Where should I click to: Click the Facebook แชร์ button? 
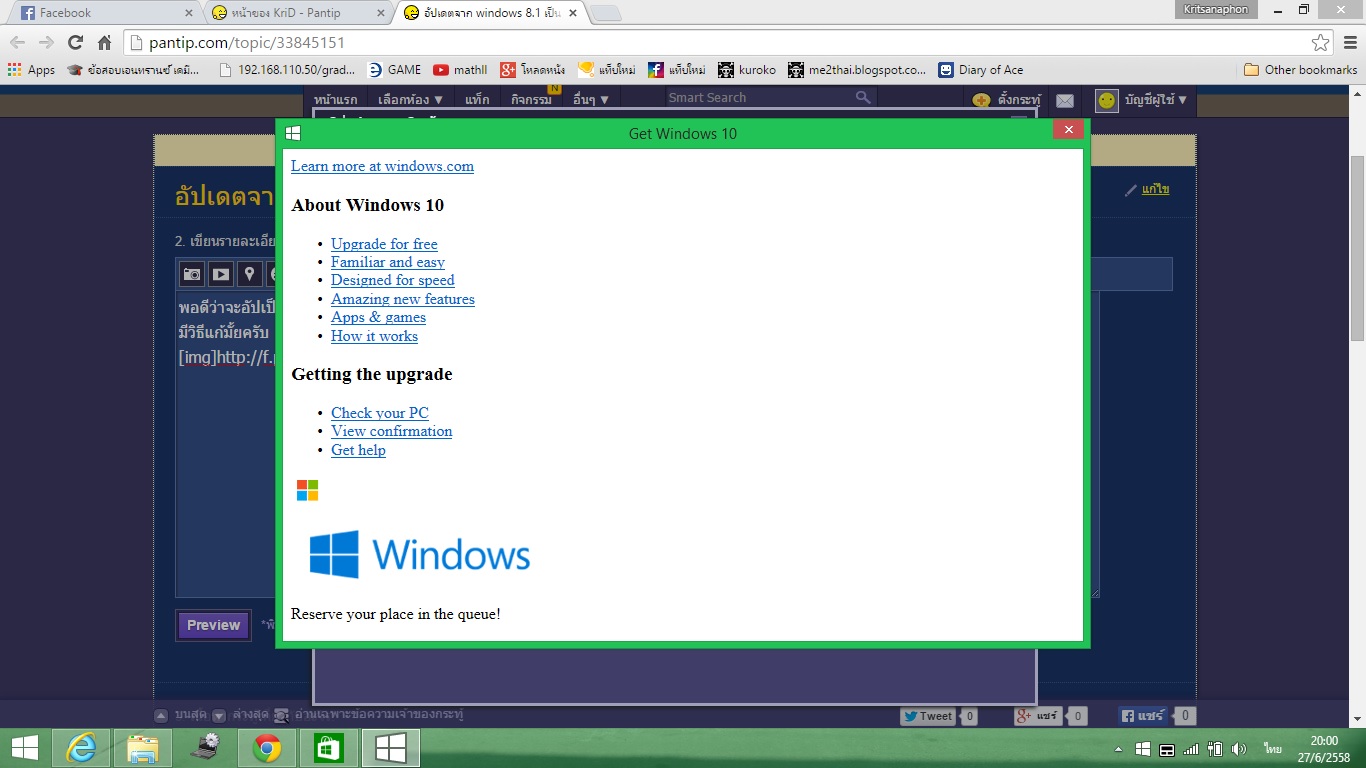[1143, 716]
